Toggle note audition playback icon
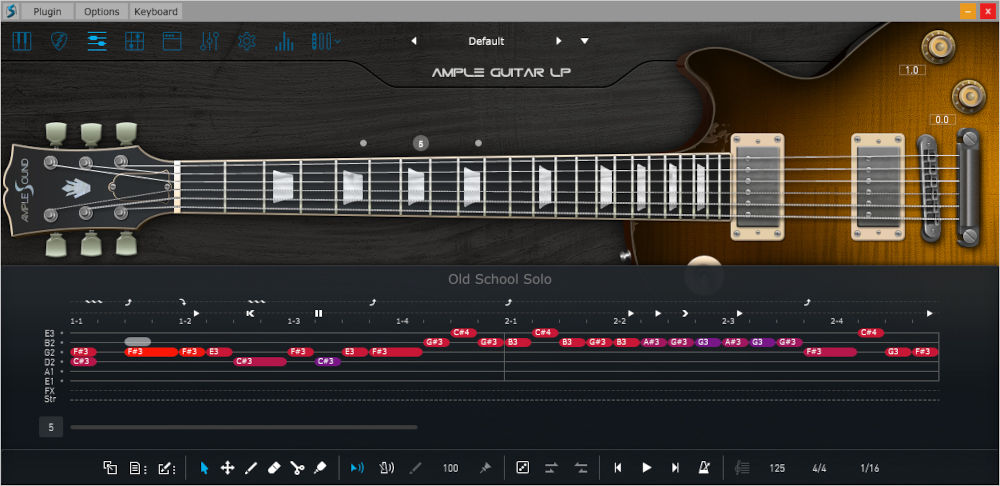 coord(357,468)
